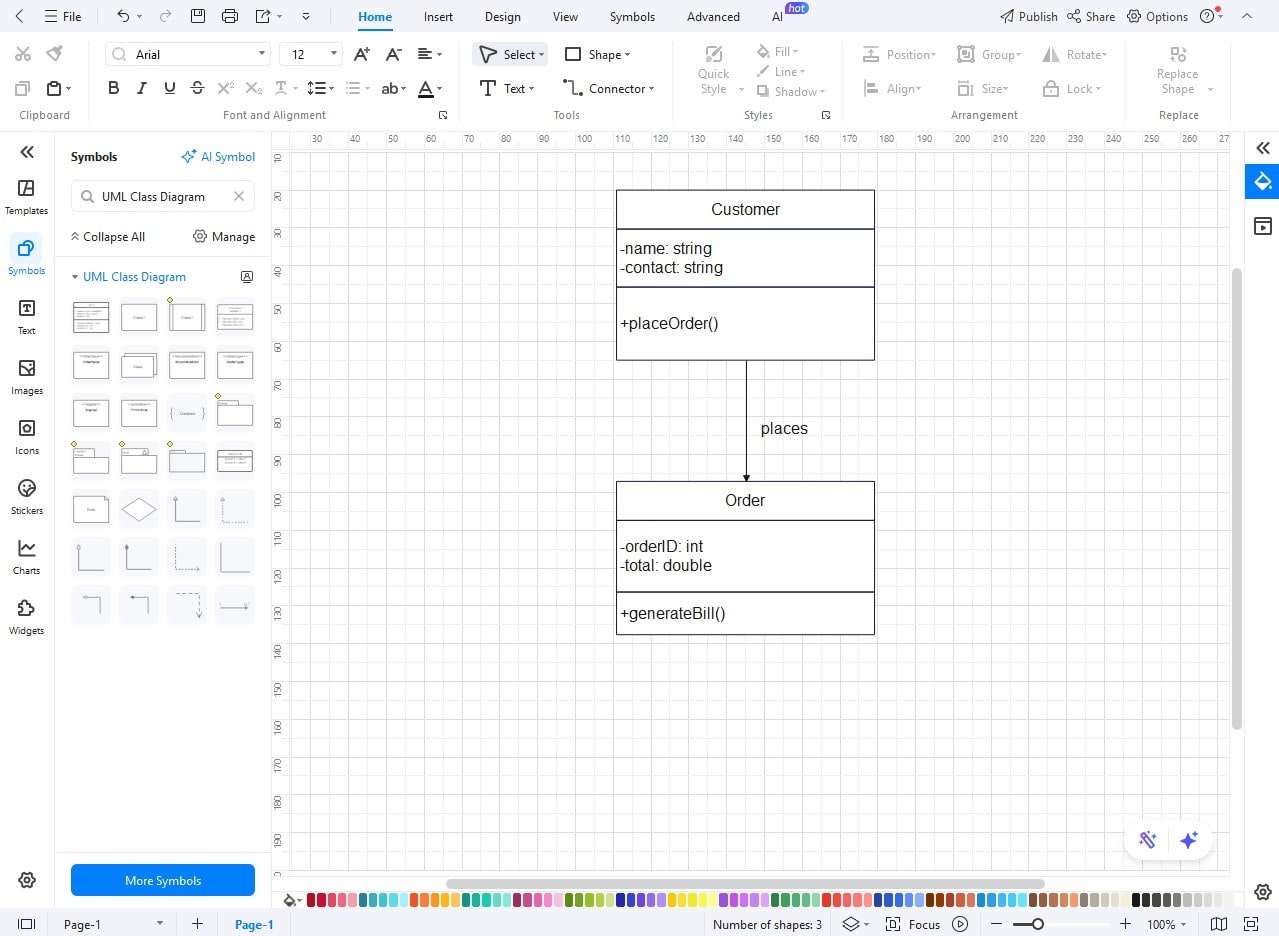Click the Export icon in title bar

coord(263,16)
